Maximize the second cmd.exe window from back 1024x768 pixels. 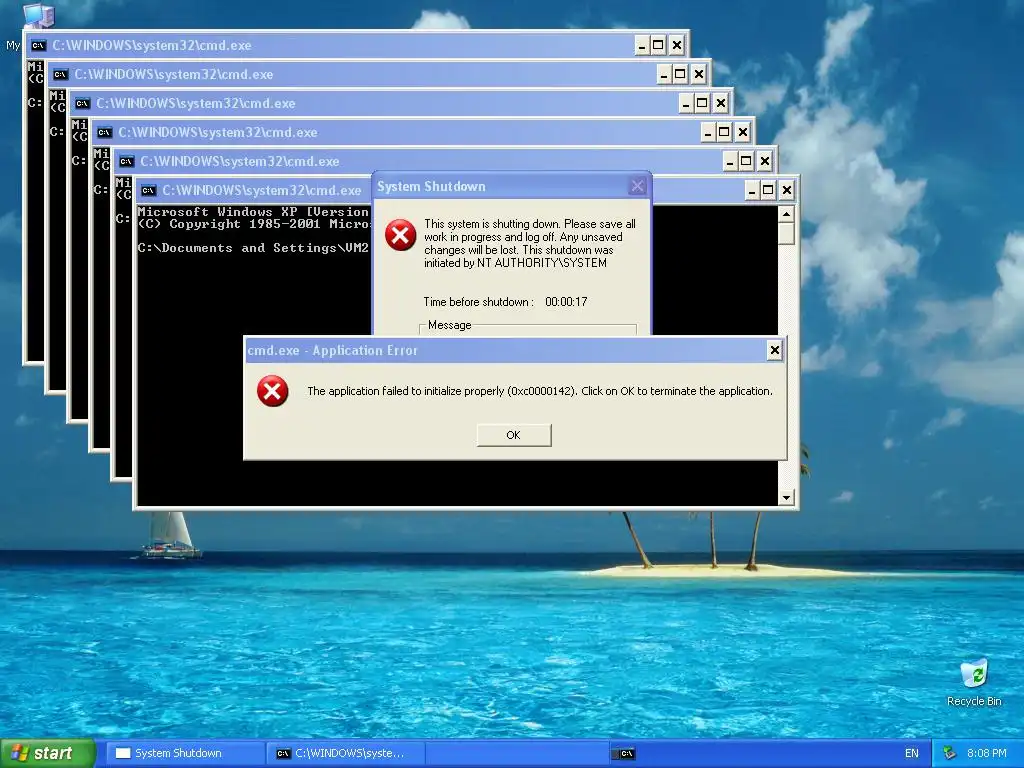(x=680, y=74)
